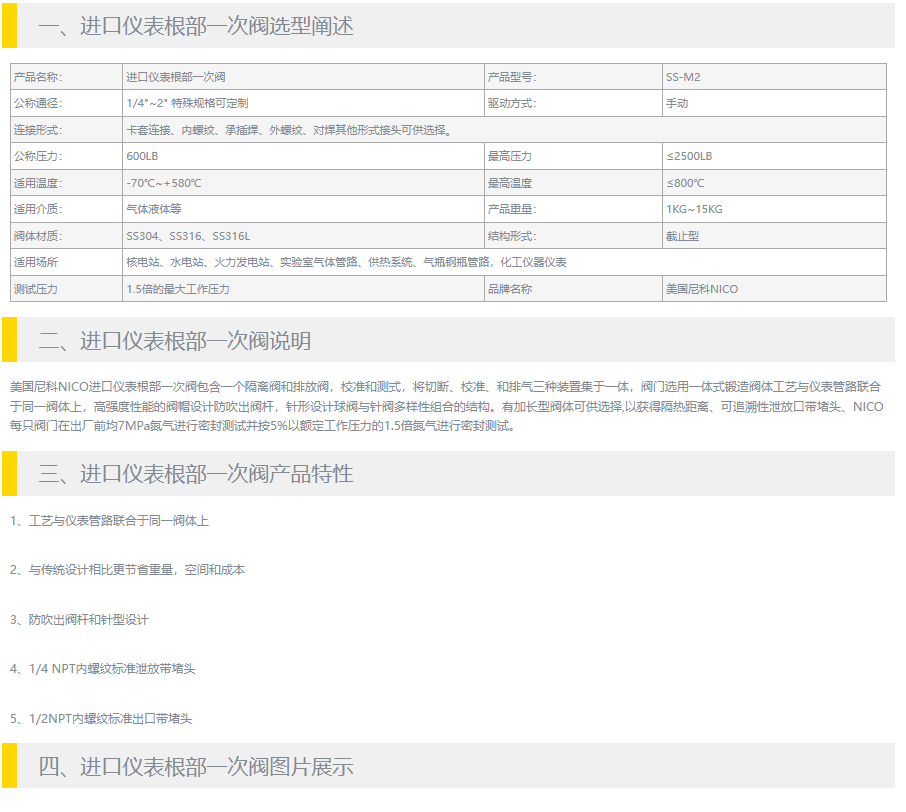Click the 连接形式 row label
This screenshot has height=812, width=906.
point(37,130)
